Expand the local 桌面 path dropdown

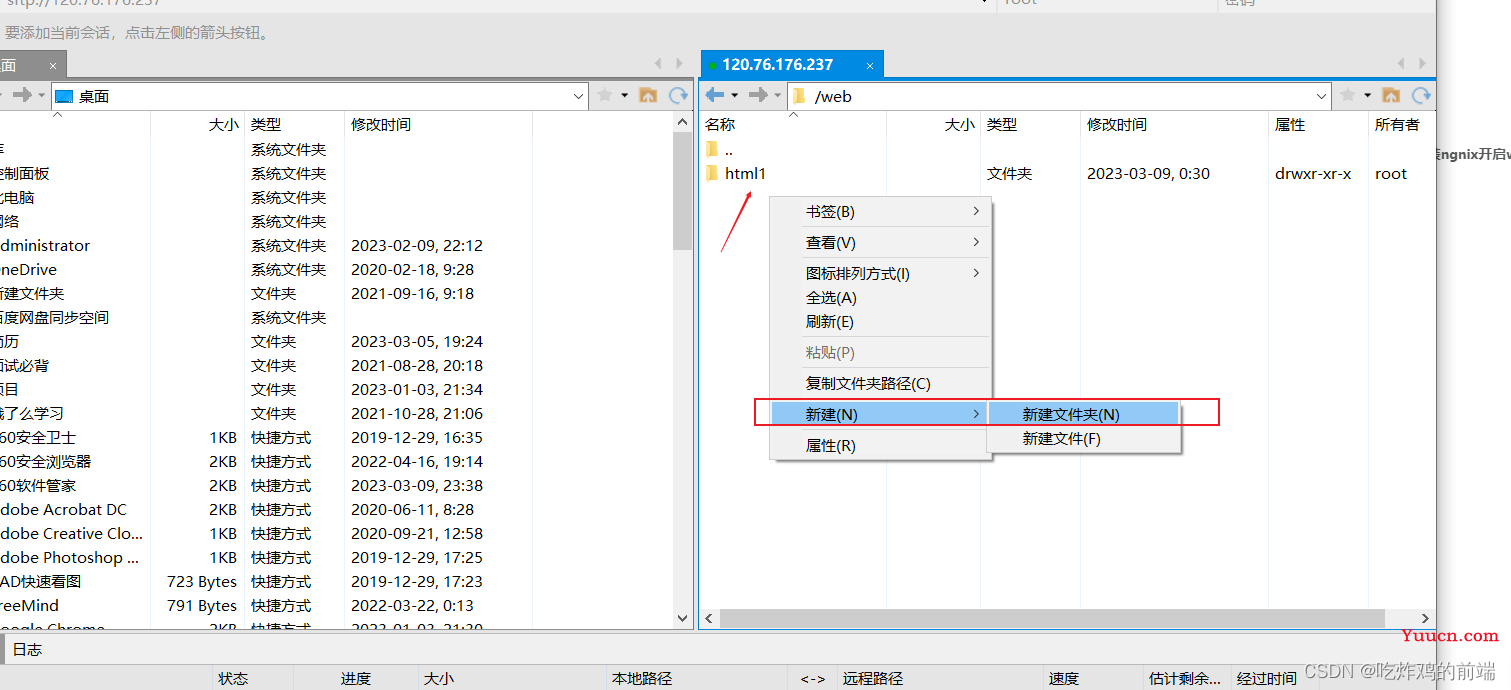(578, 96)
